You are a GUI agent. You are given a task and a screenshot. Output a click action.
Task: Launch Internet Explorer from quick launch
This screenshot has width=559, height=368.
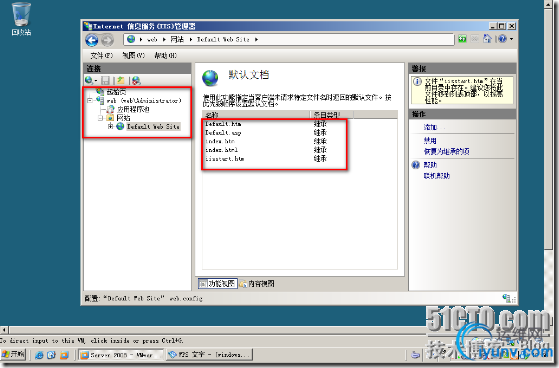(x=39, y=355)
